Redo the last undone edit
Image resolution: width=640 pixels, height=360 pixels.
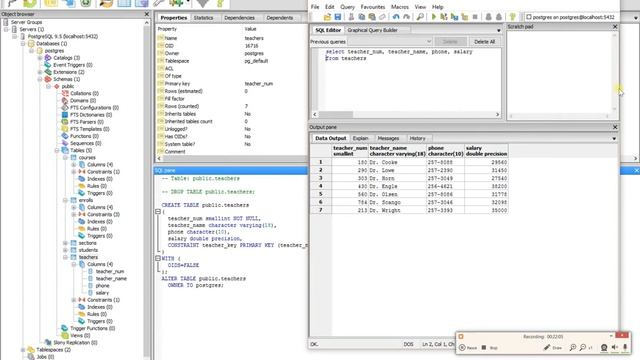coord(406,17)
